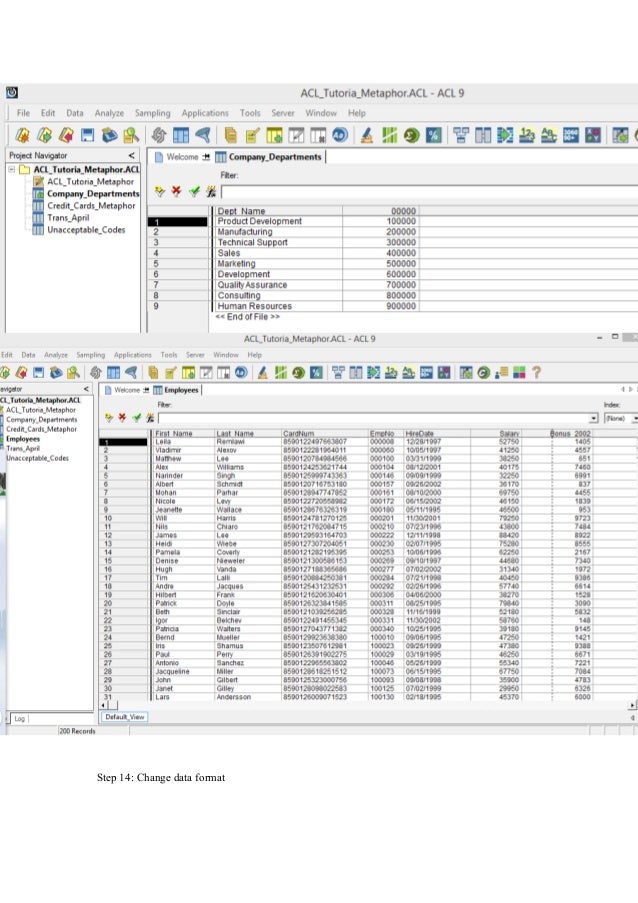
Task: Click the floppy disk Save icon in top toolbar
Action: pos(88,135)
